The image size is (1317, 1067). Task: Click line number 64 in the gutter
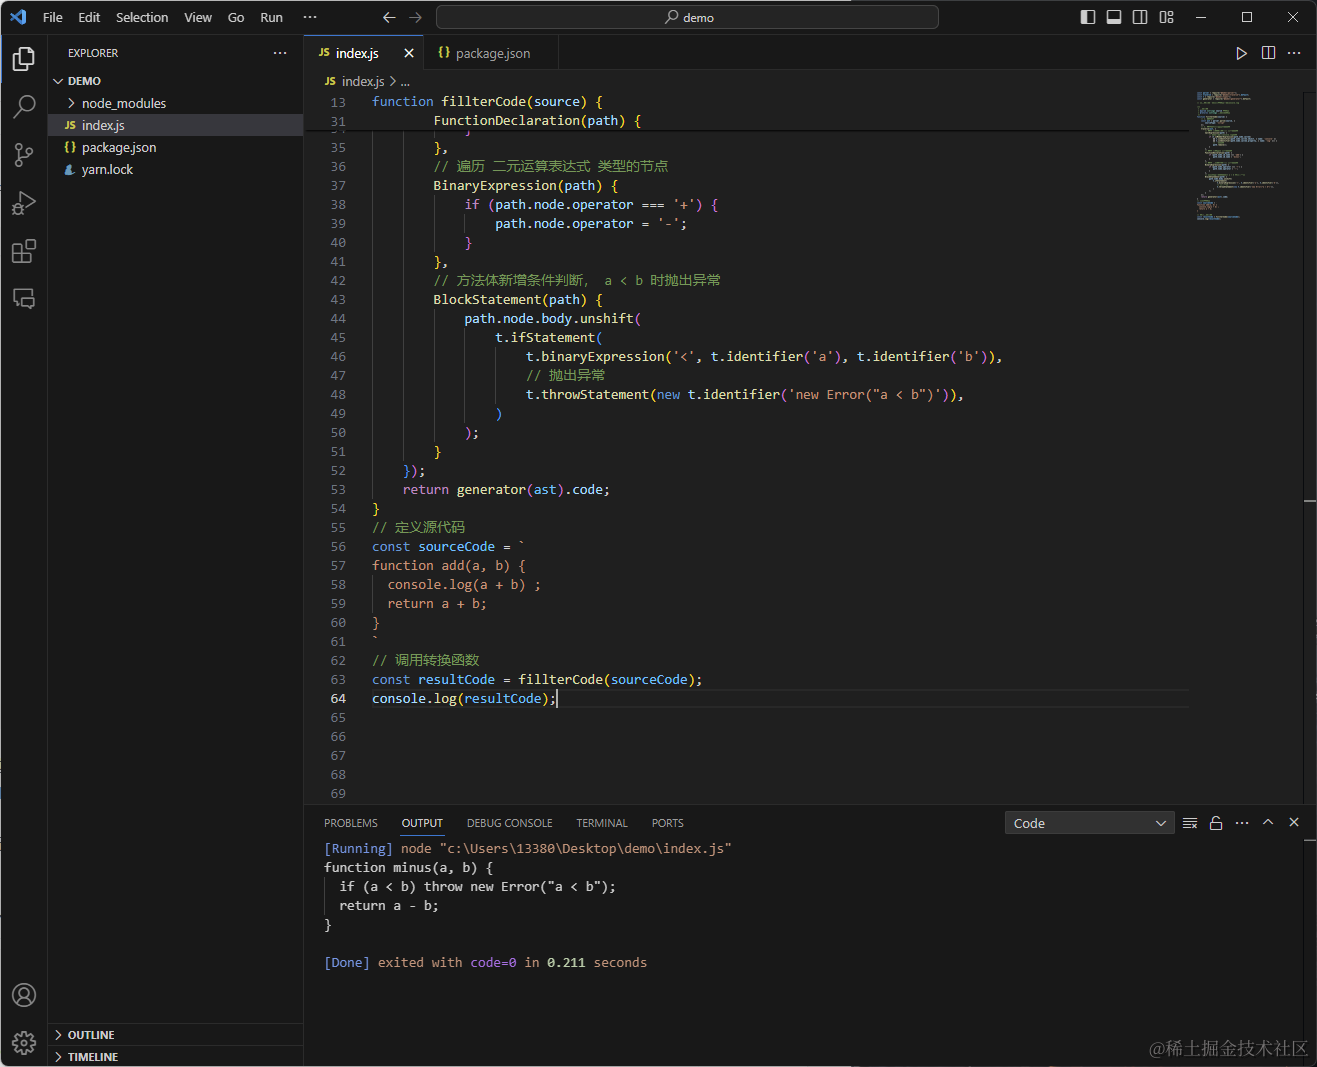338,698
